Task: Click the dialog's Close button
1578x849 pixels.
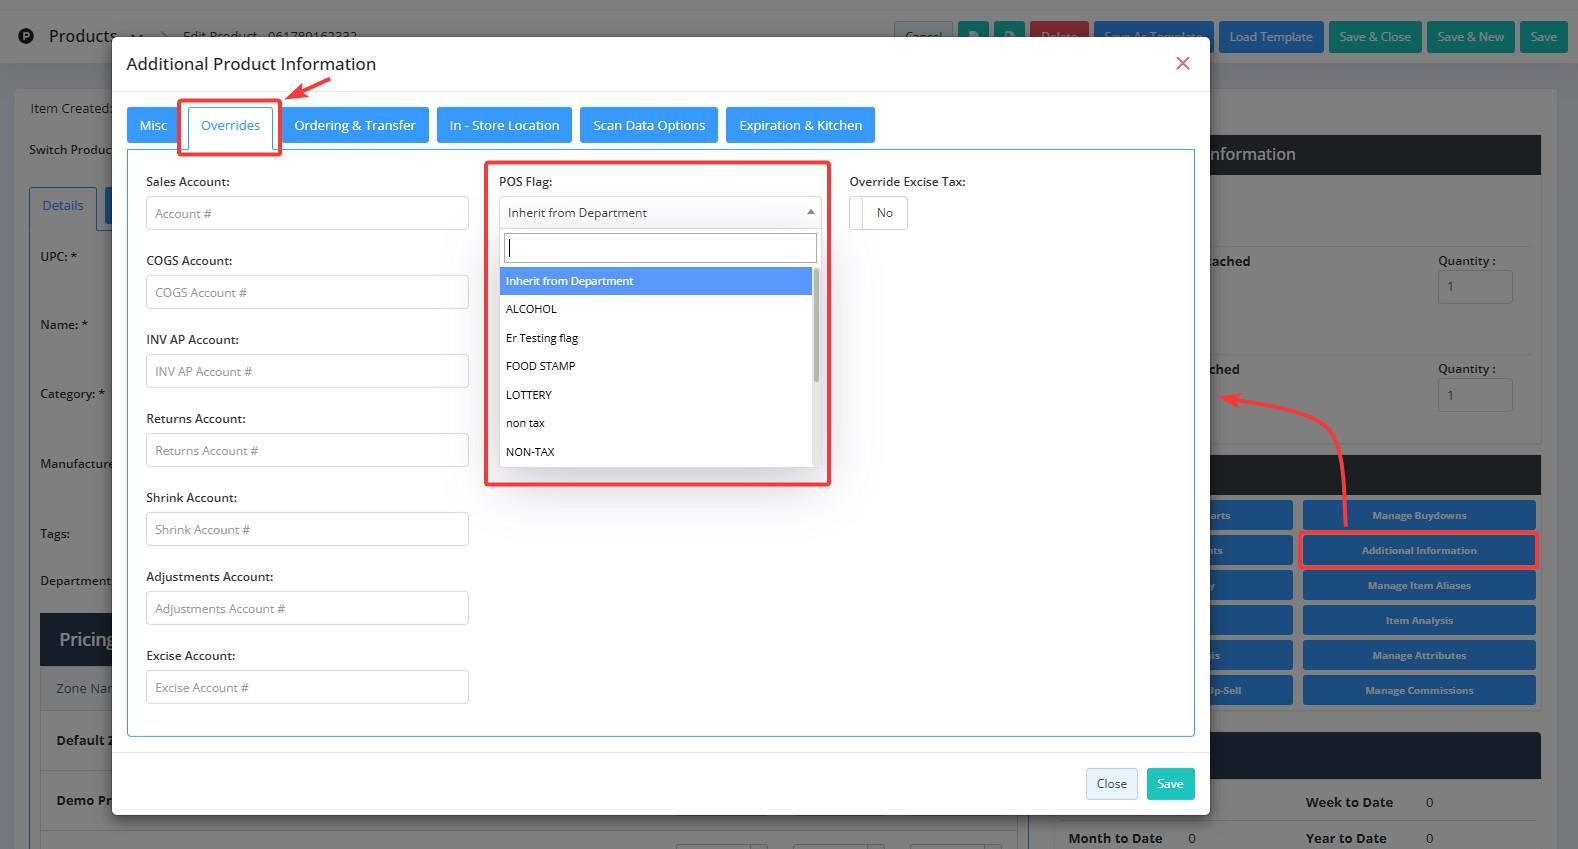Action: pos(1111,784)
